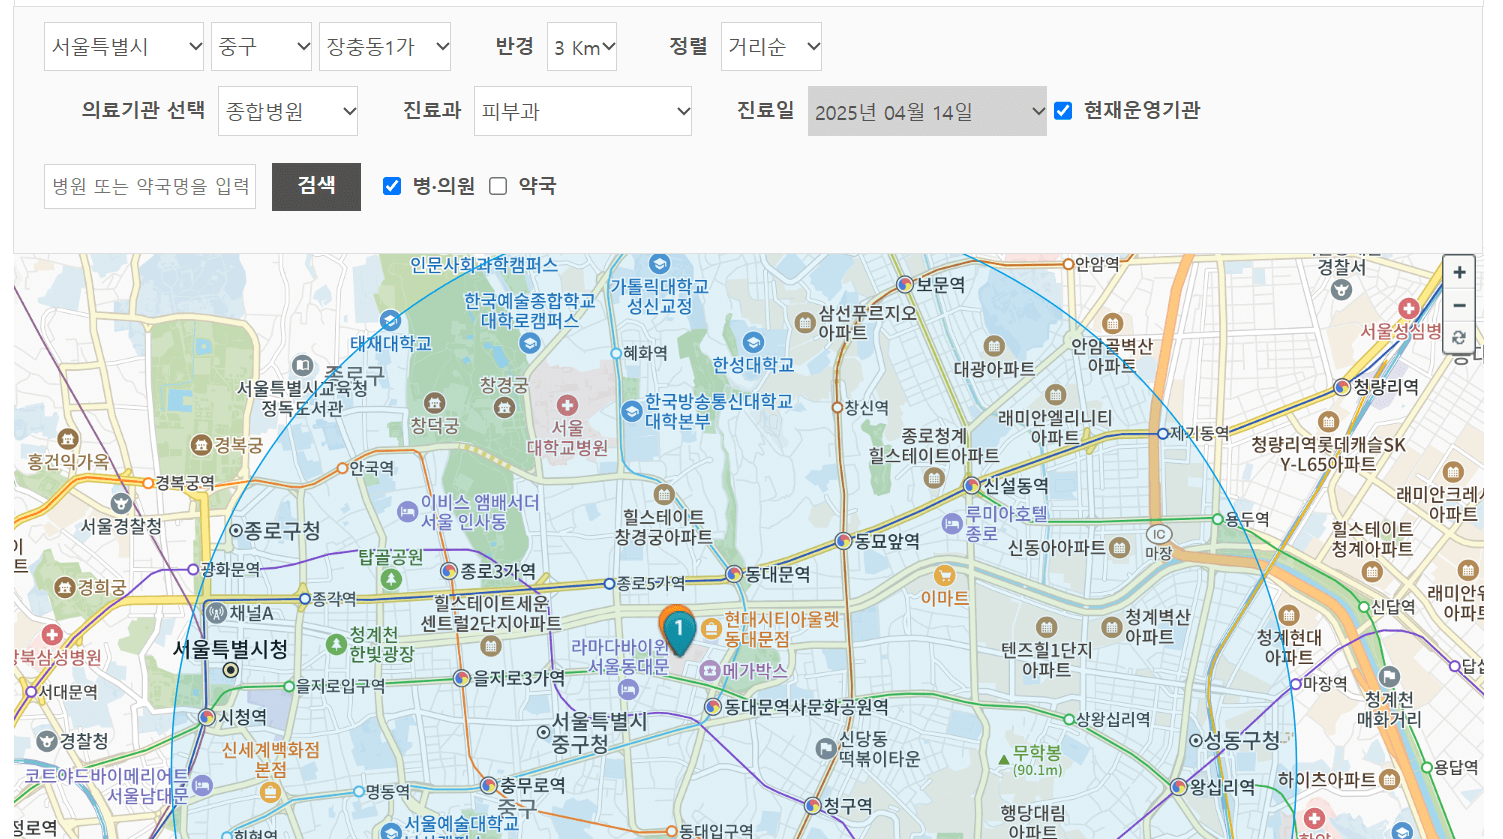Click the 경복궁 palace landmark icon

click(202, 444)
